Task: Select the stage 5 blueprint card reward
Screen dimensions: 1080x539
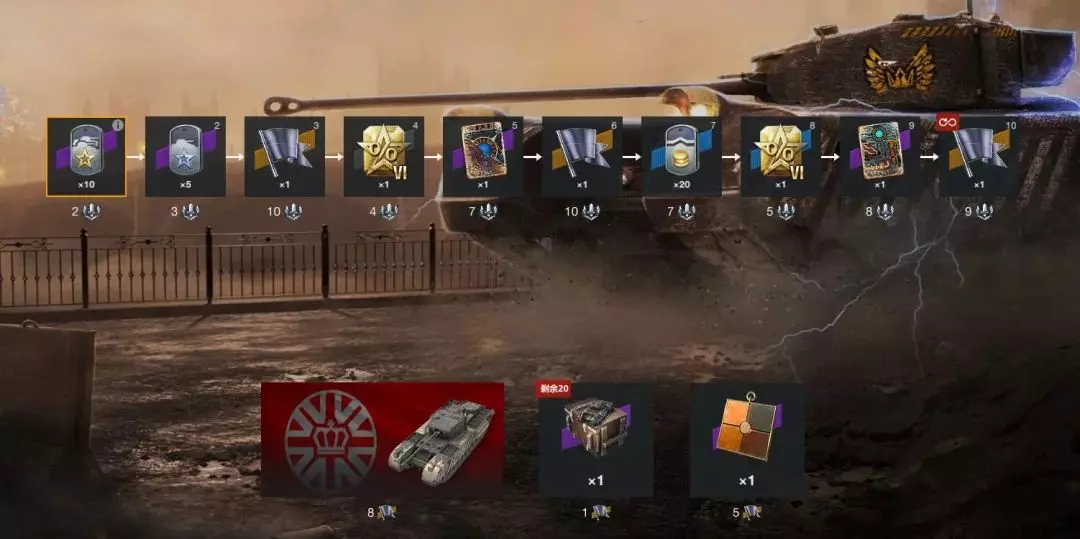Action: tap(483, 157)
